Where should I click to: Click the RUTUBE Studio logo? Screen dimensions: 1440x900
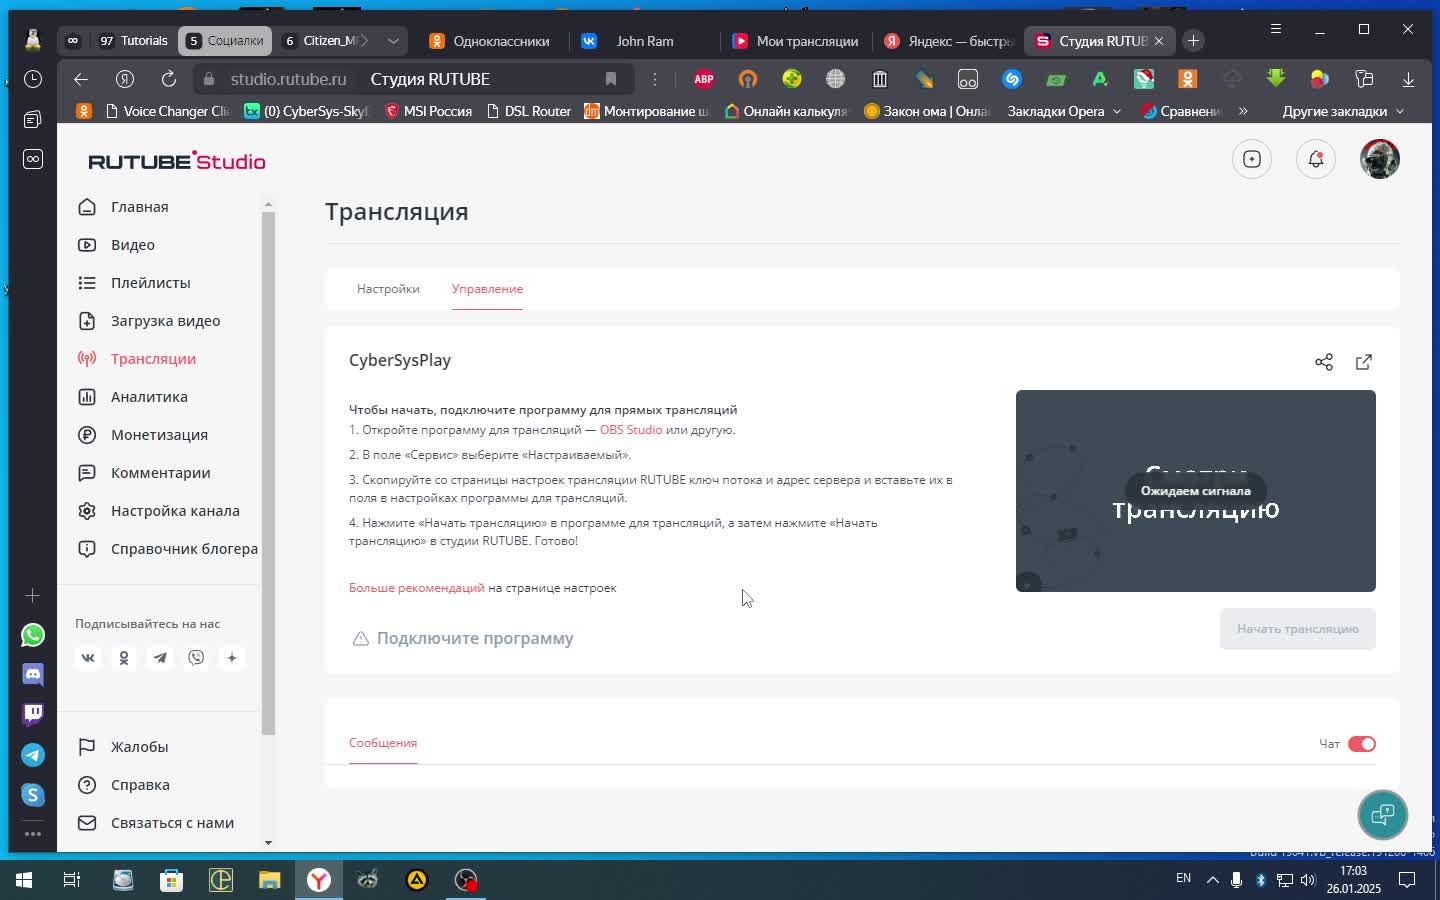pyautogui.click(x=177, y=161)
